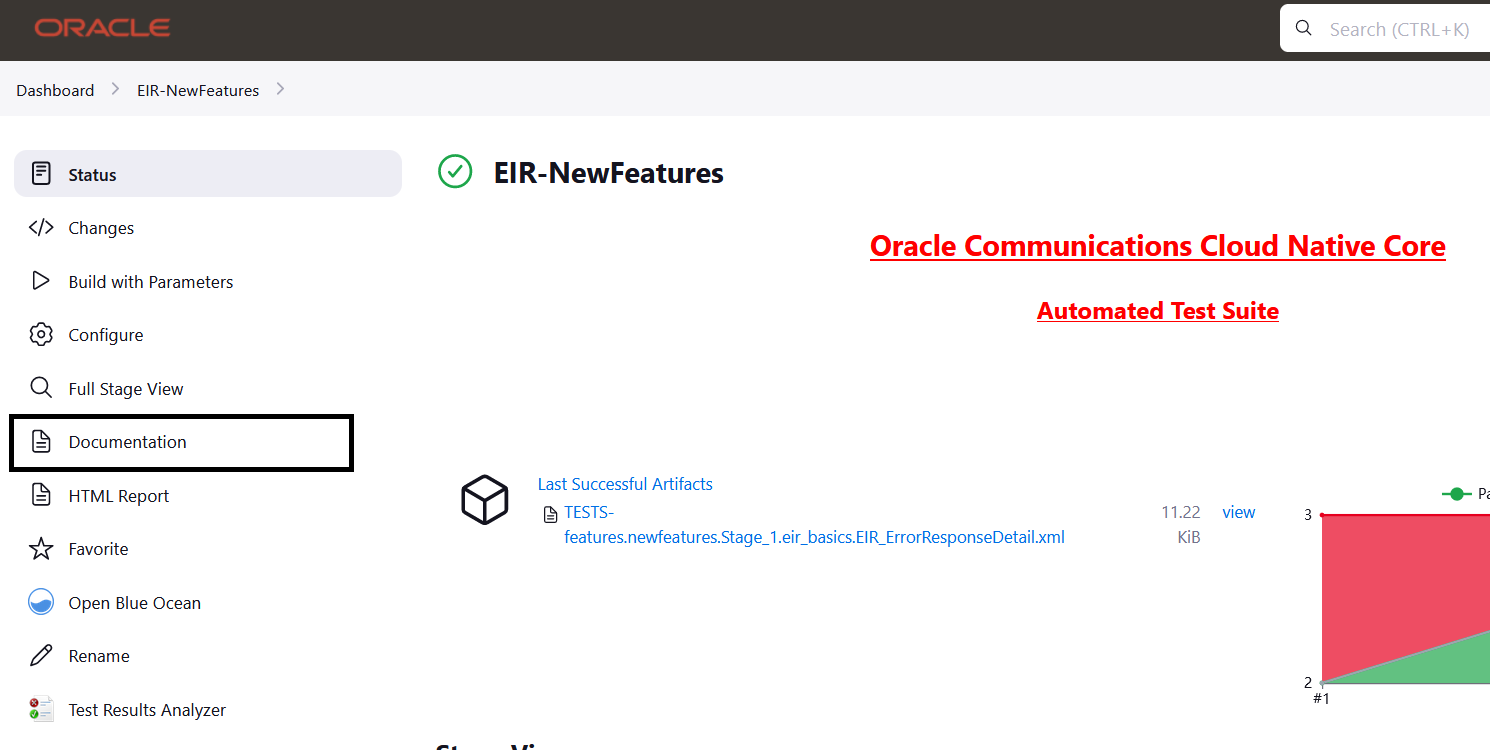Image resolution: width=1490 pixels, height=750 pixels.
Task: Click the search magnifier icon
Action: 1304,28
